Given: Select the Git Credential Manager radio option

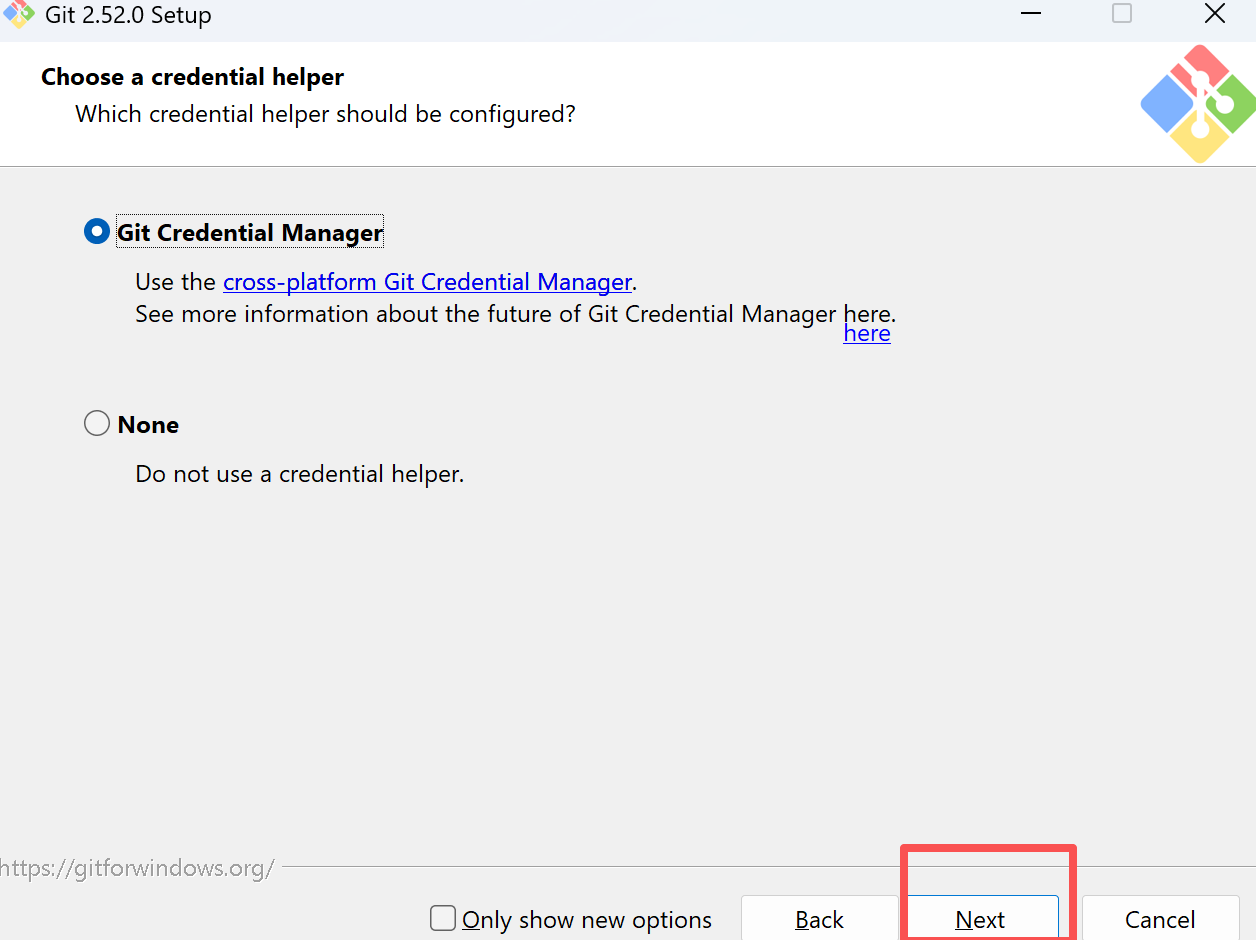Looking at the screenshot, I should click(97, 232).
